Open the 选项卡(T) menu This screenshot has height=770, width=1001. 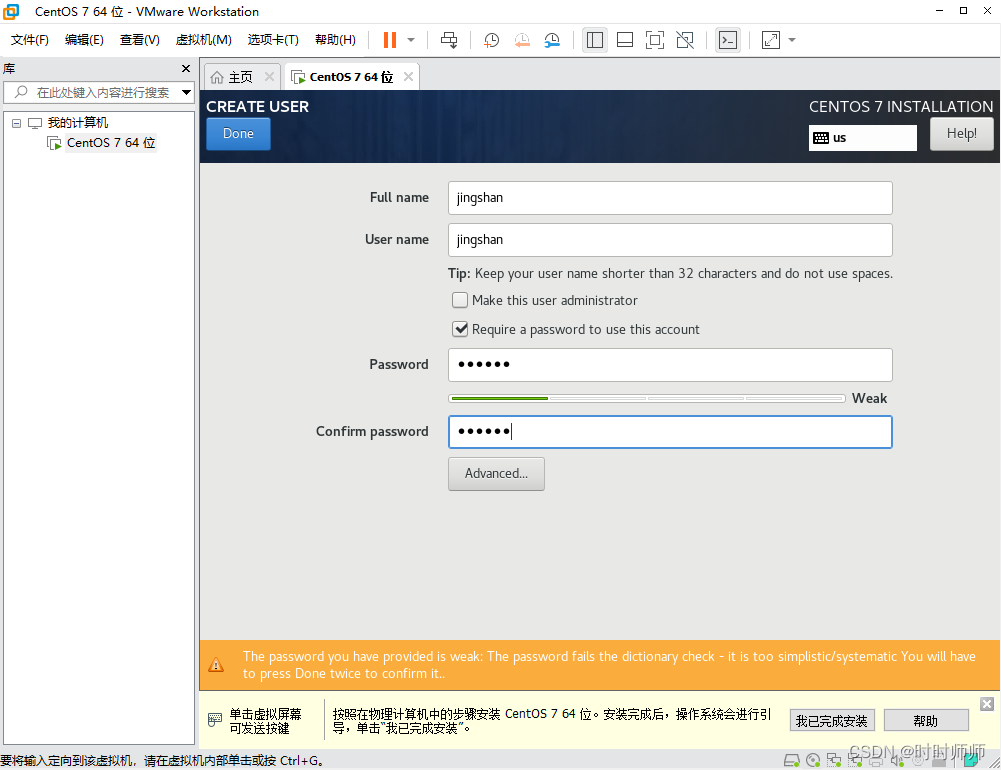273,40
